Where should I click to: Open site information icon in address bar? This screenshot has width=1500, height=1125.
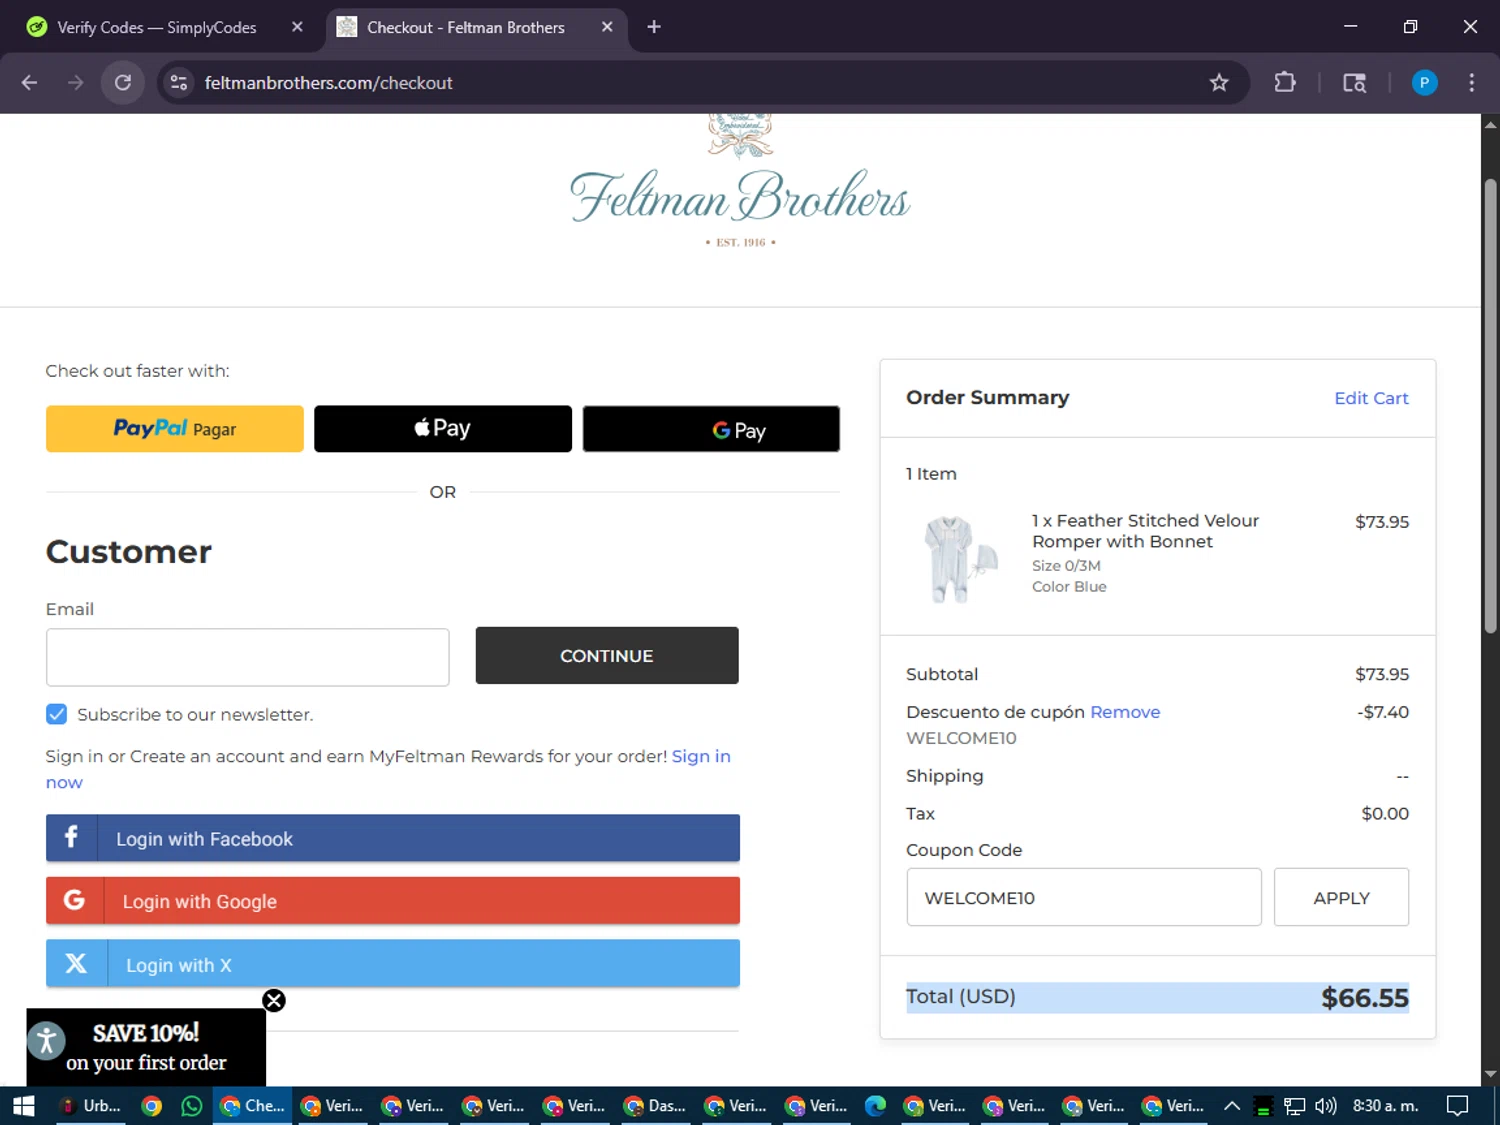coord(179,83)
